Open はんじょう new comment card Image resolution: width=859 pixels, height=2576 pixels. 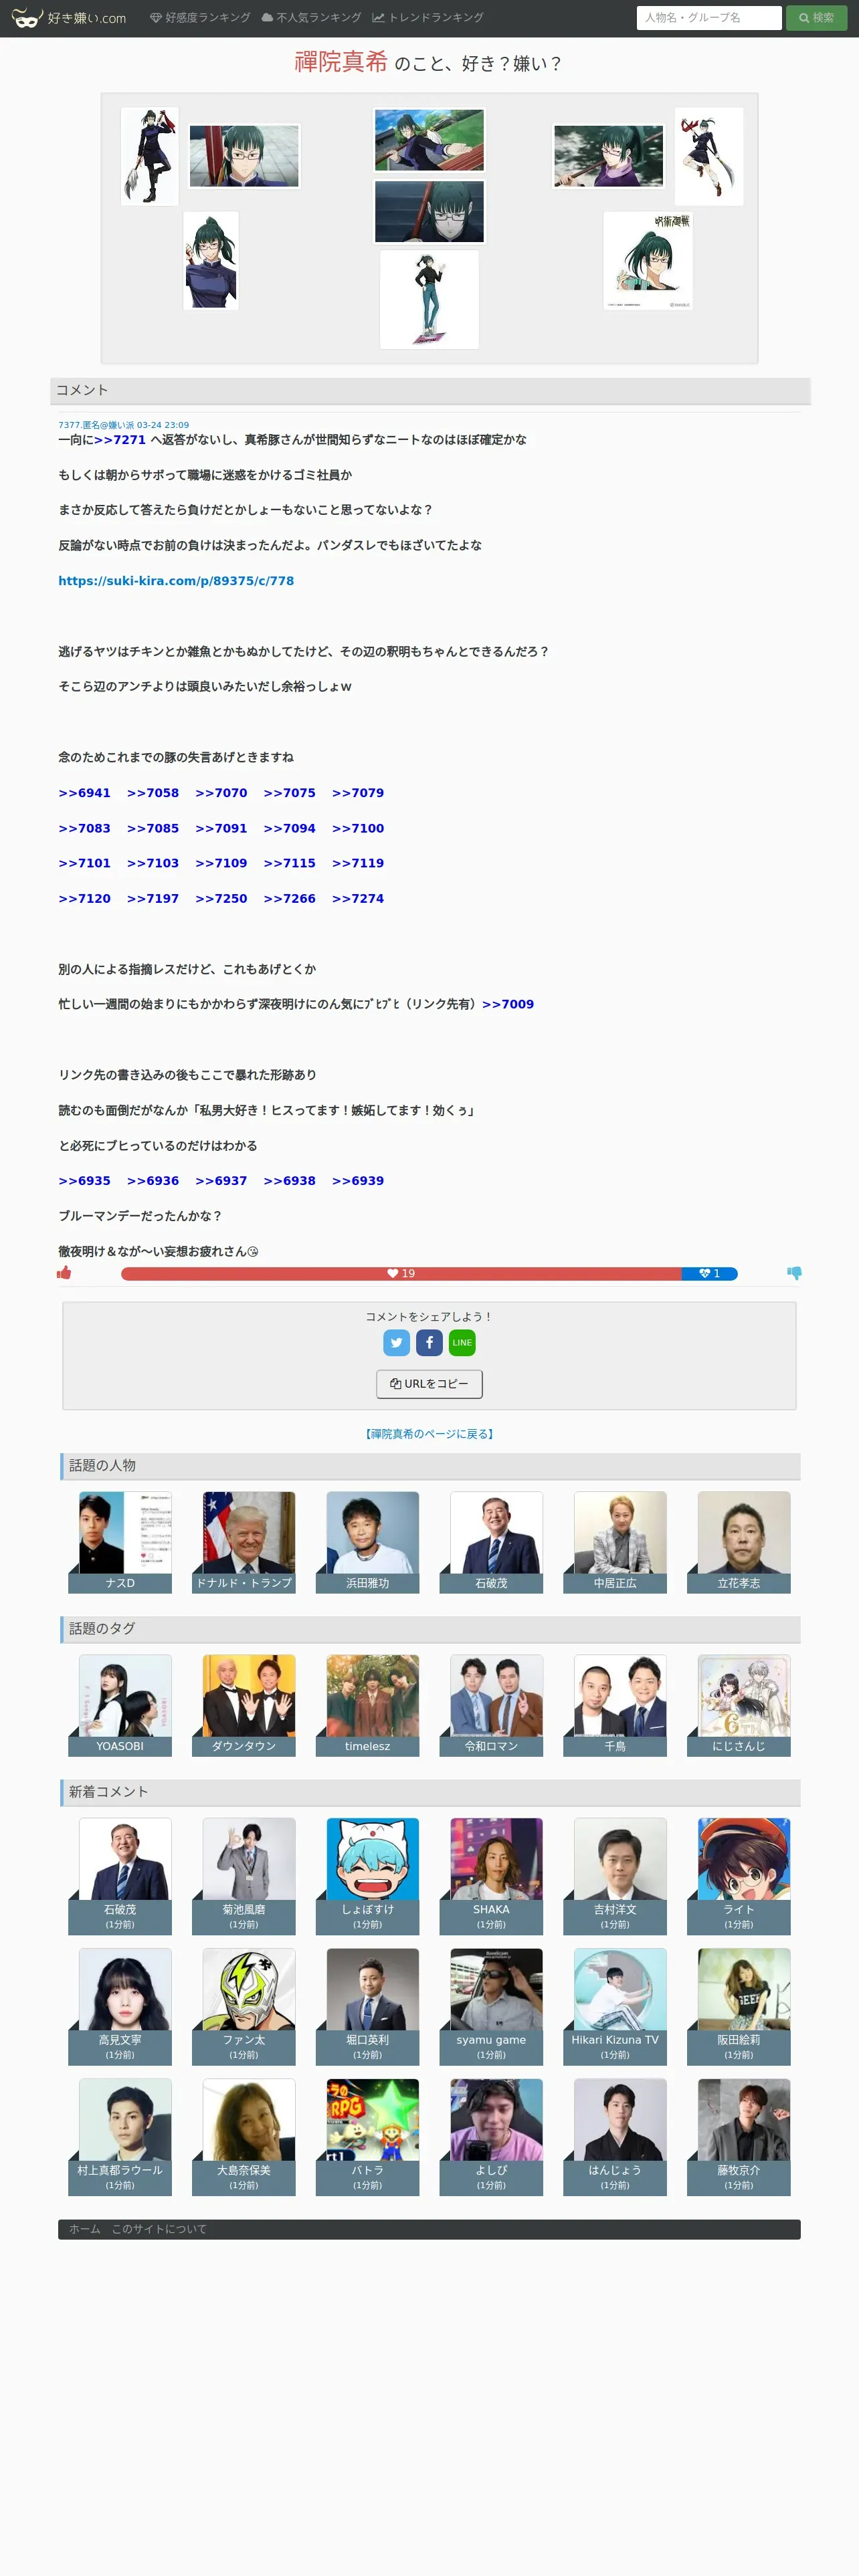(x=615, y=2137)
